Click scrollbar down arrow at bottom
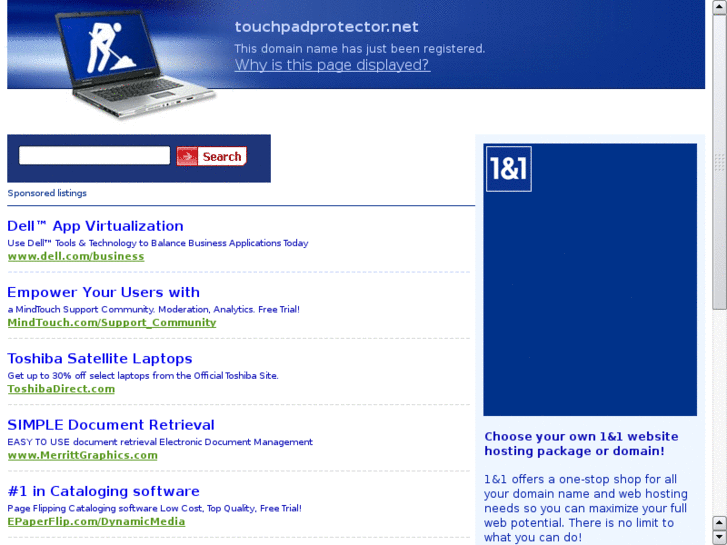Viewport: 727px width, 545px height. [720, 538]
